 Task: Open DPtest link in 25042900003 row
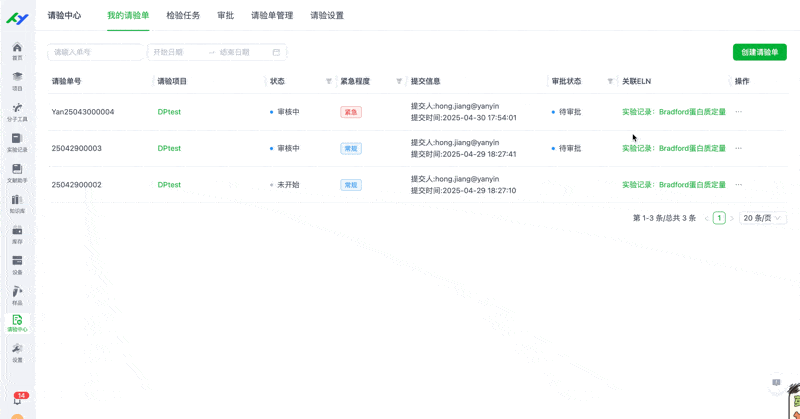pos(169,148)
